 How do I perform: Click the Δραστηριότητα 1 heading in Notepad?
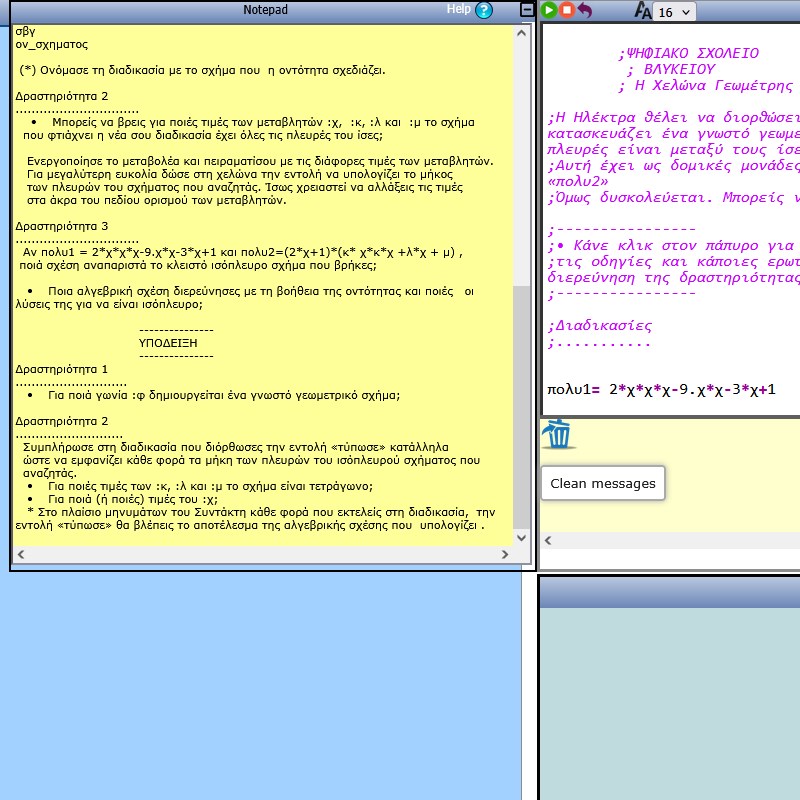(62, 369)
